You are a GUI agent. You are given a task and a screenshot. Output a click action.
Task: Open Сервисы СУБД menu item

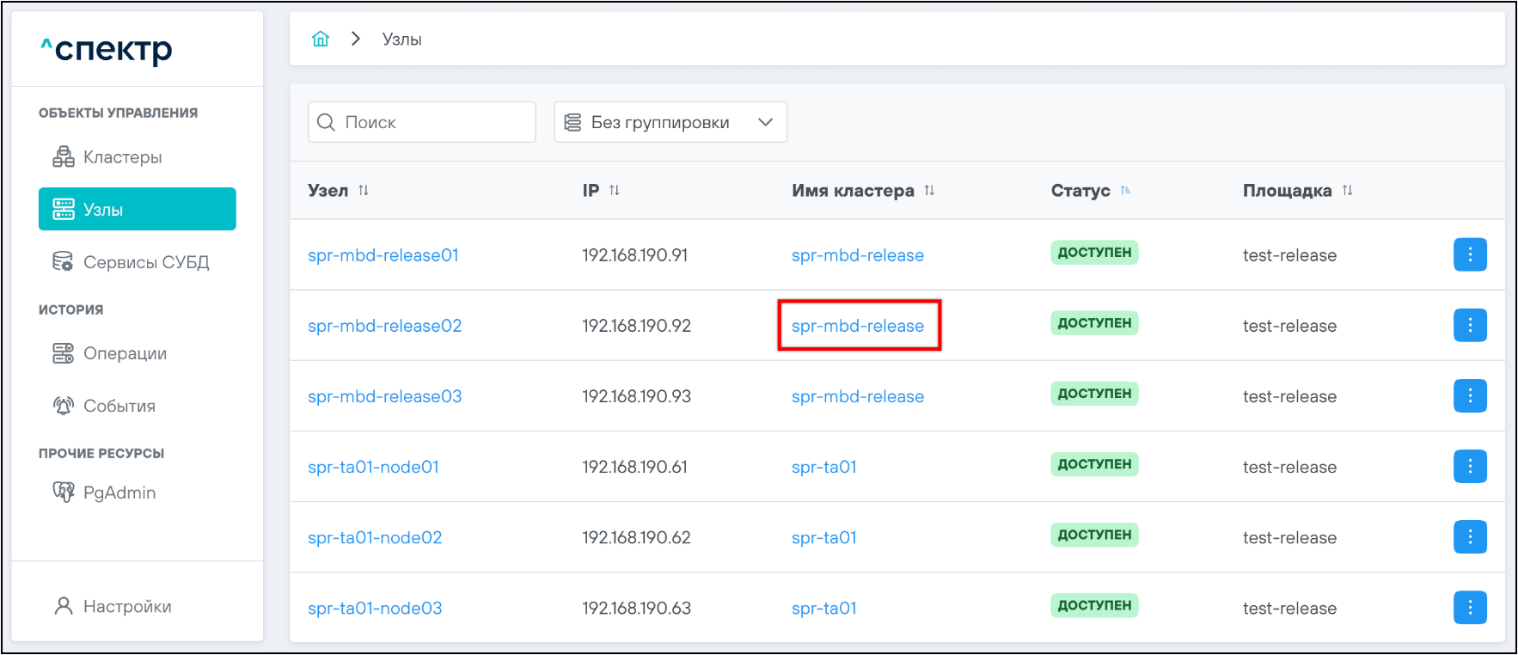pos(146,263)
